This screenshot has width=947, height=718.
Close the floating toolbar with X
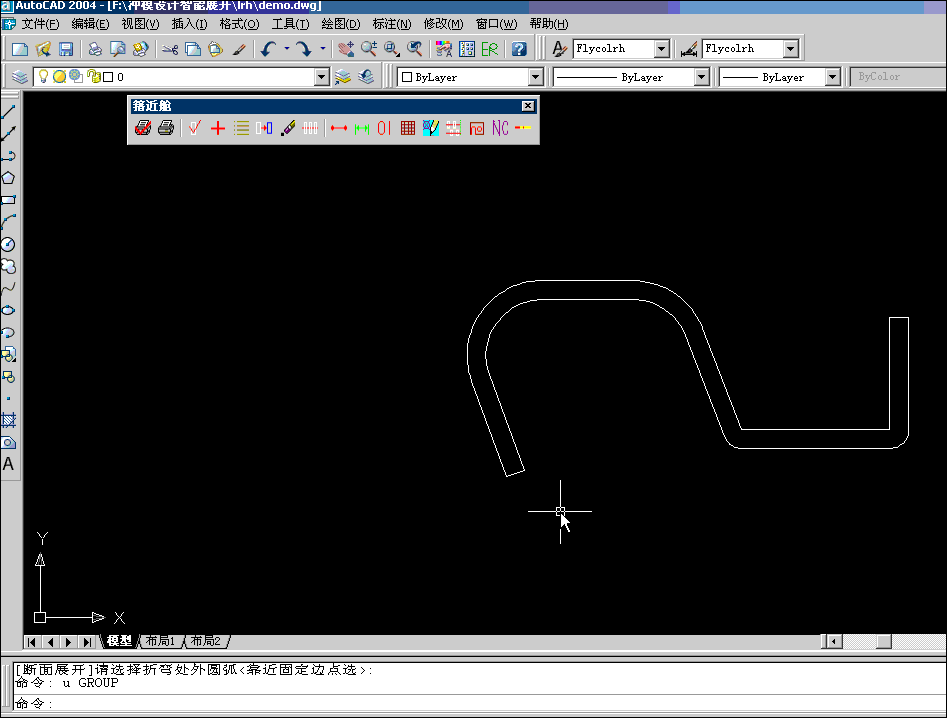click(528, 106)
